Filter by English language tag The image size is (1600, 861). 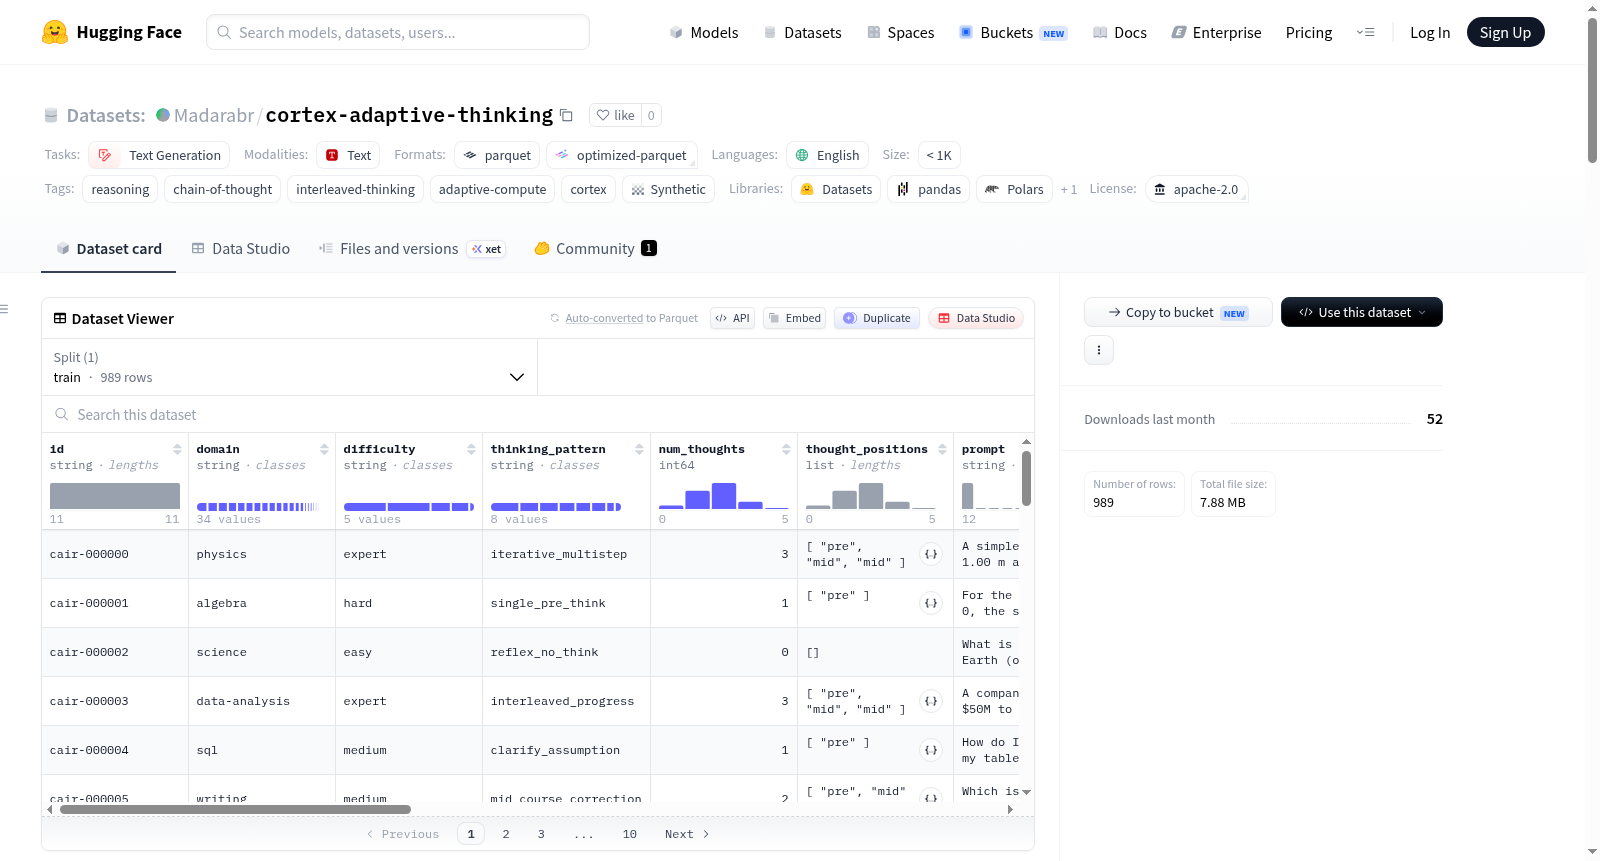tap(827, 155)
